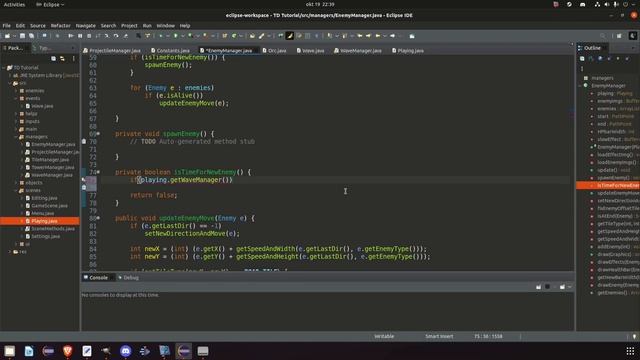Click the Save All toolbar icon
The width and height of the screenshot is (640, 360).
31,36
